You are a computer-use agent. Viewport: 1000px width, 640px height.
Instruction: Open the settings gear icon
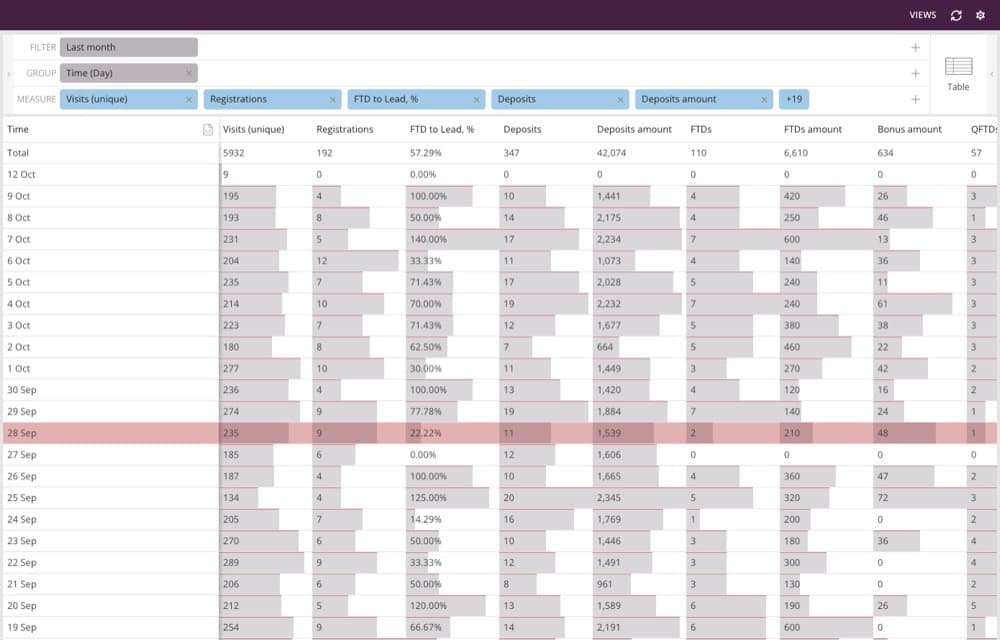tap(980, 15)
